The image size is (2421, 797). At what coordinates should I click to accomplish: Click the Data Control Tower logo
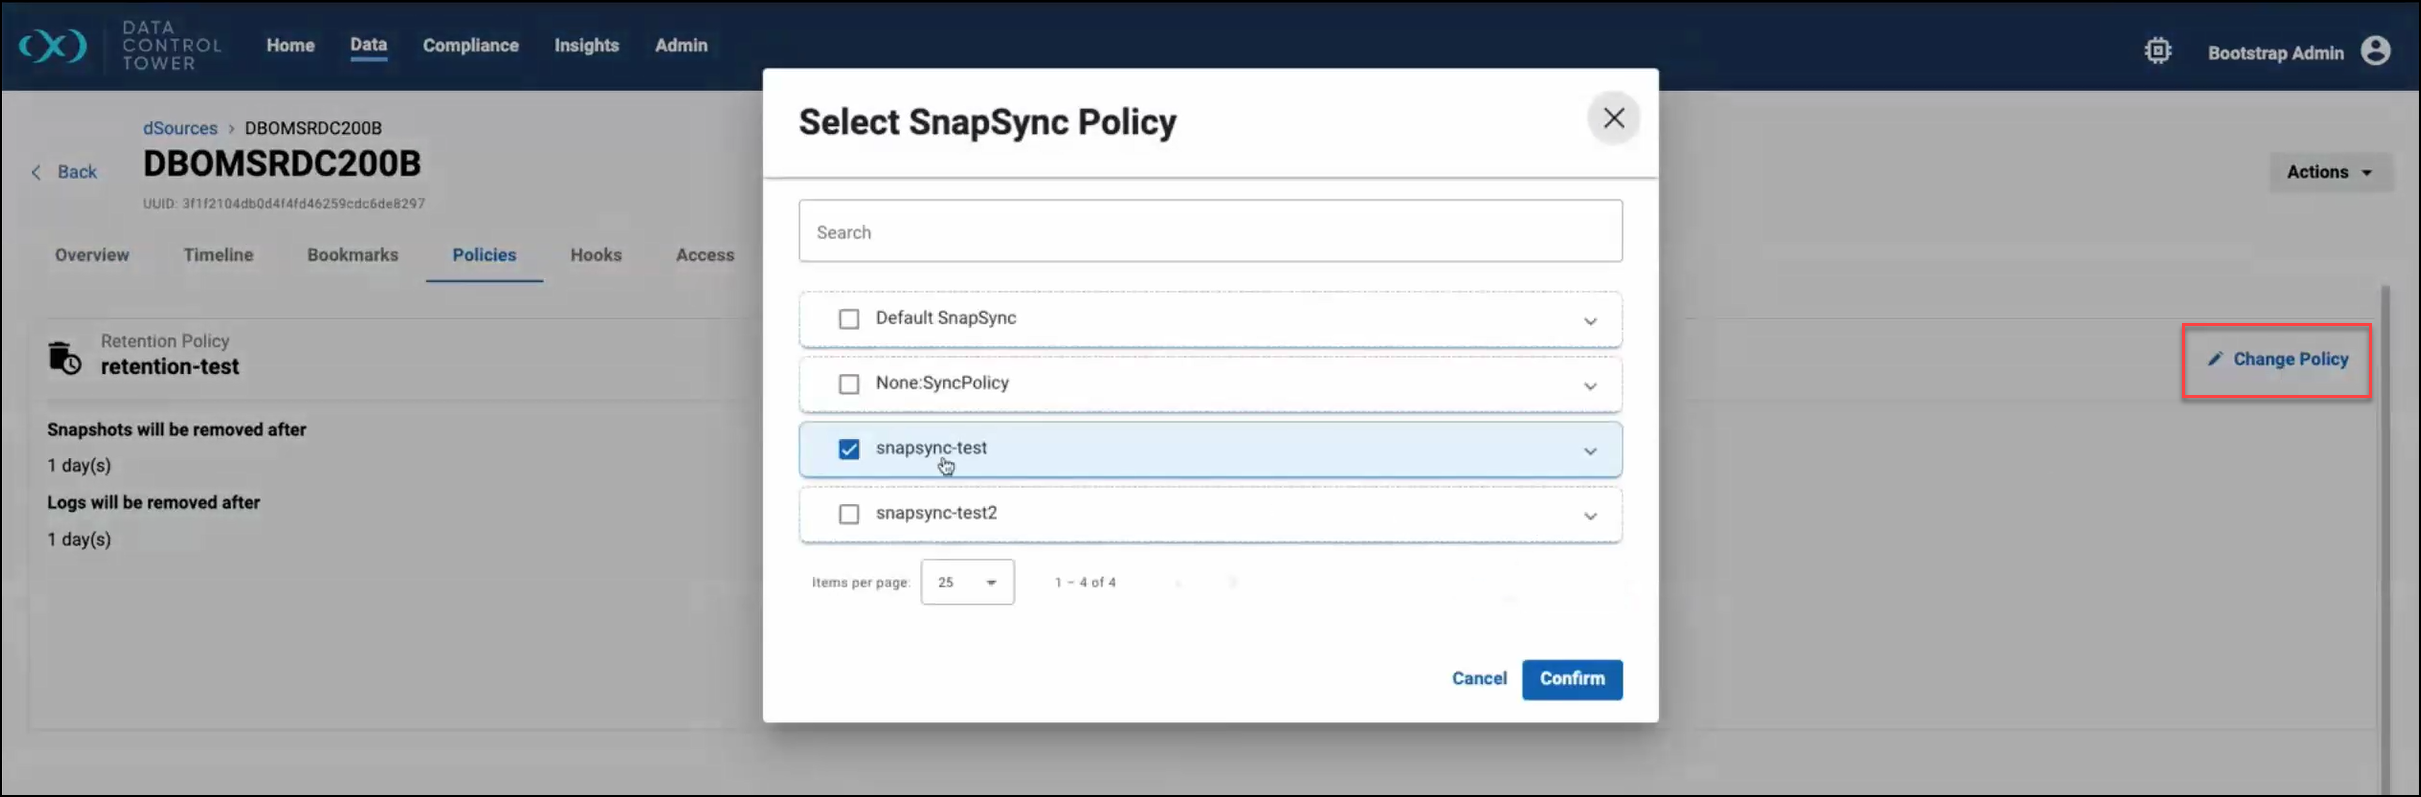tap(54, 46)
